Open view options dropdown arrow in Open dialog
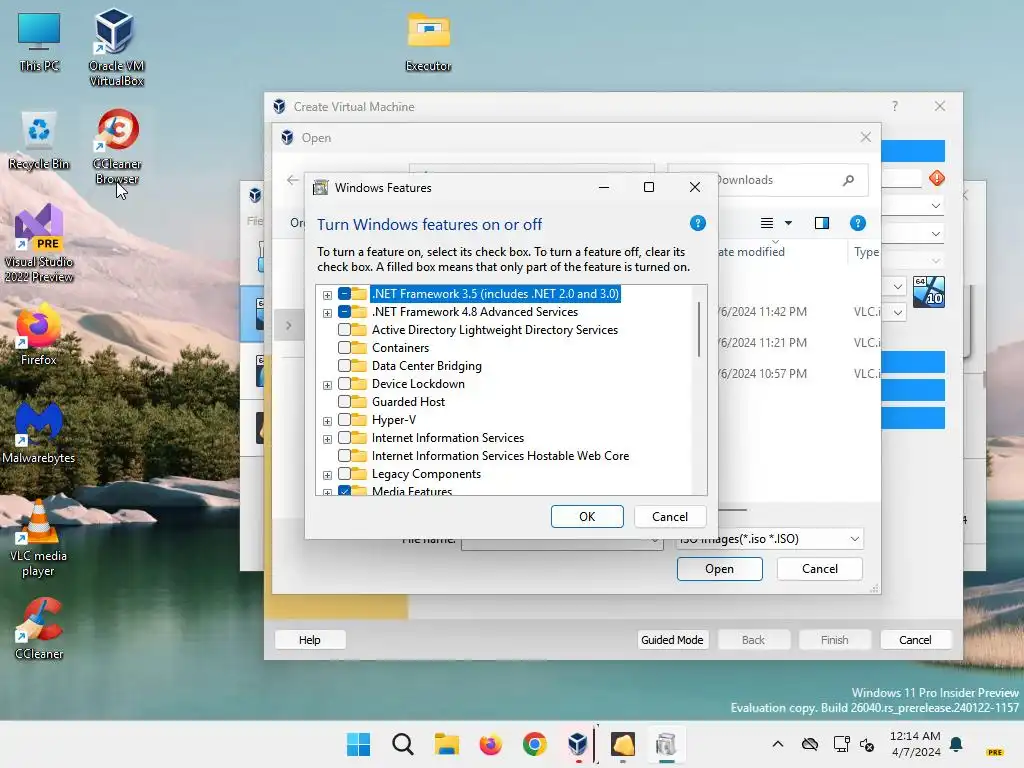 coord(788,223)
